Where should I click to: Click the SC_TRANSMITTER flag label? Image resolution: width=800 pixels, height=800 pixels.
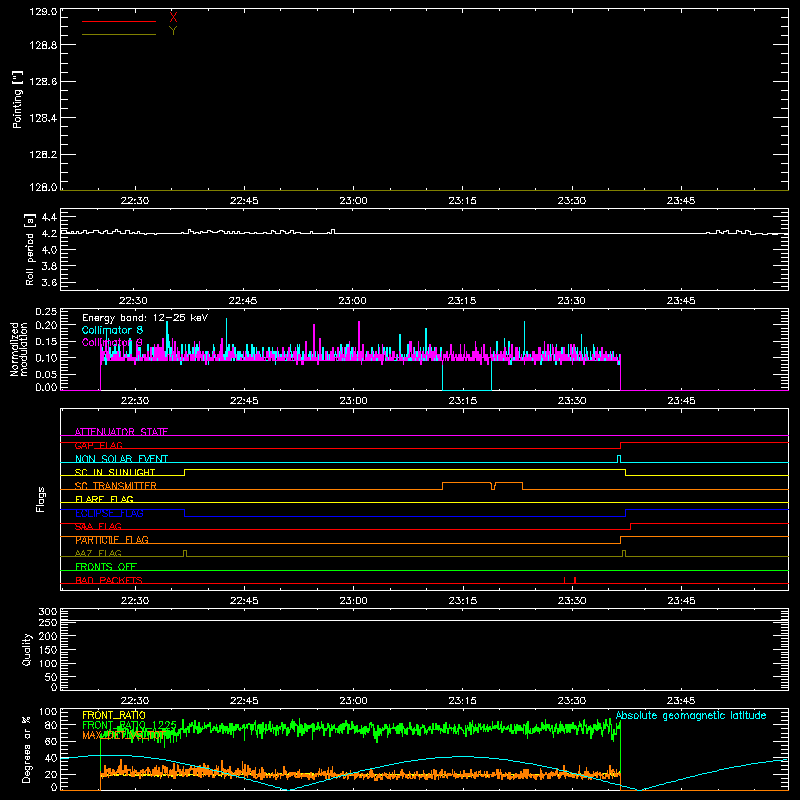point(116,486)
